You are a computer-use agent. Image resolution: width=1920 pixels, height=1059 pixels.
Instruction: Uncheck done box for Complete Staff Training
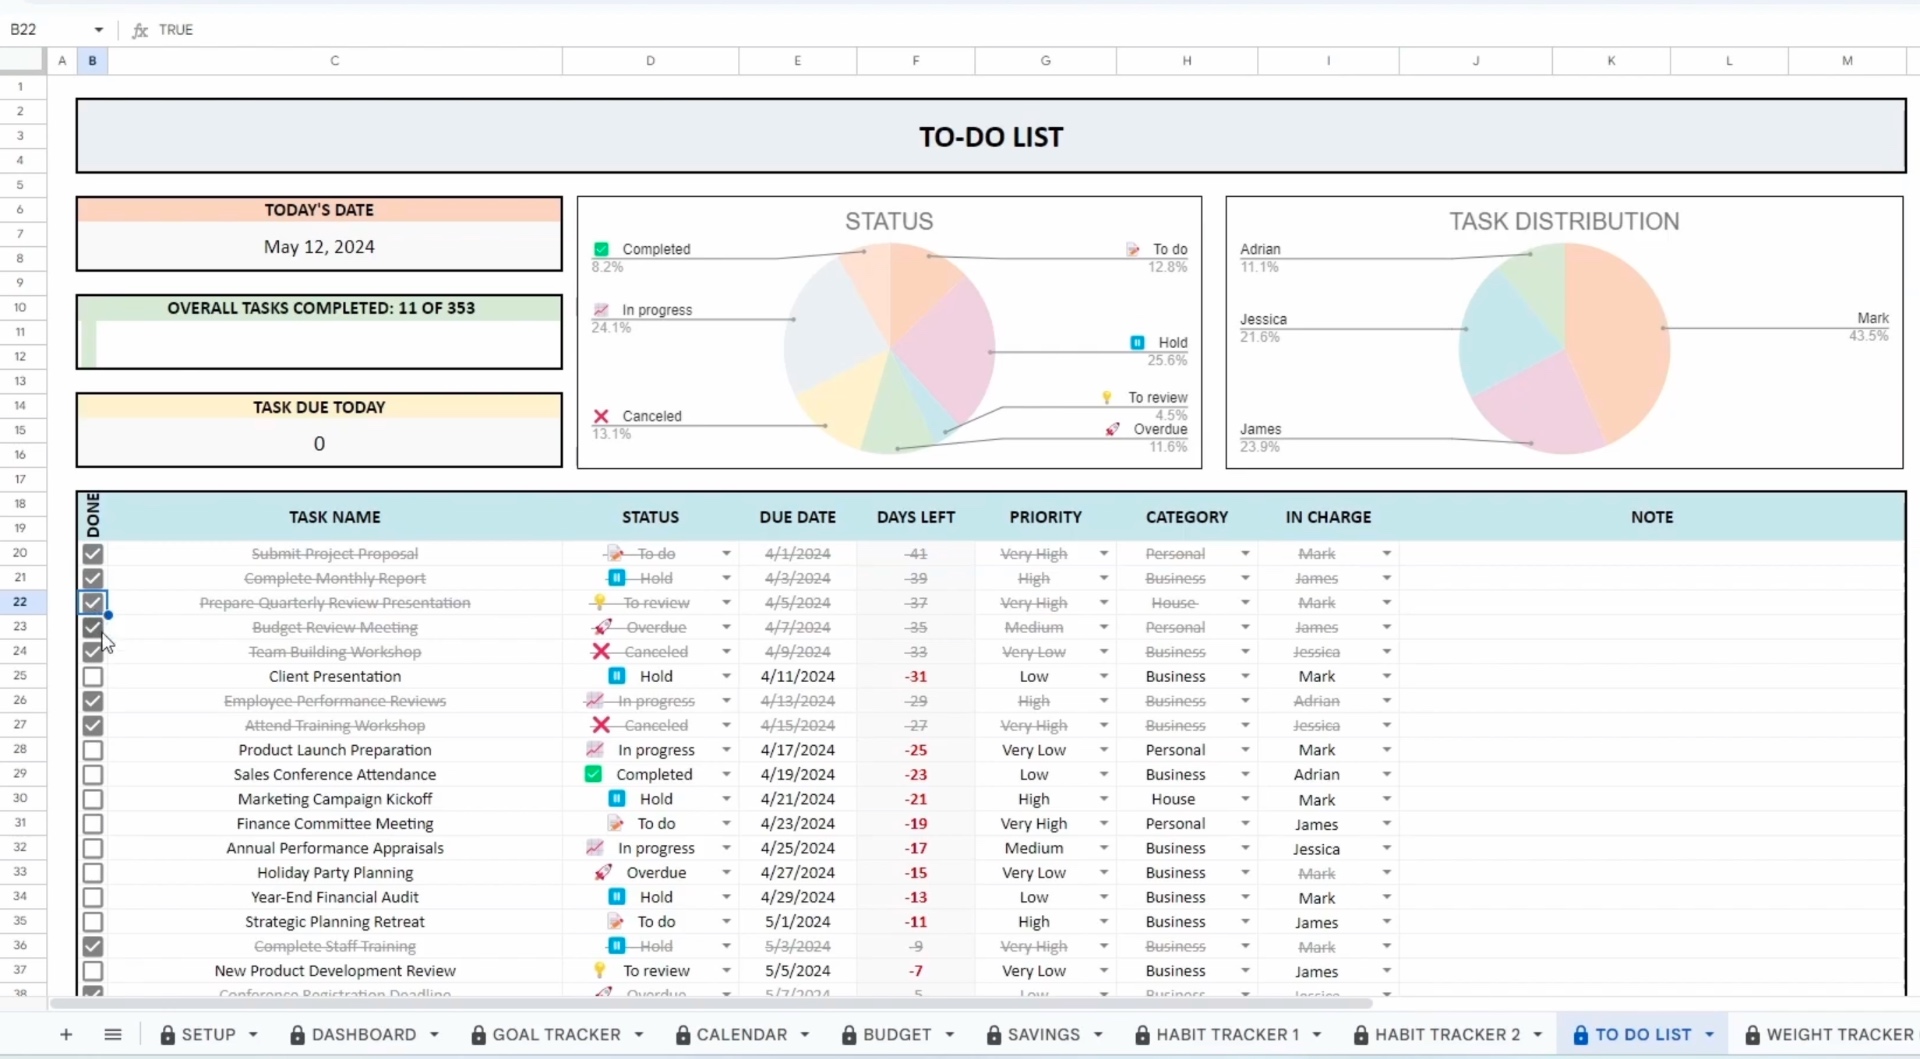tap(93, 946)
